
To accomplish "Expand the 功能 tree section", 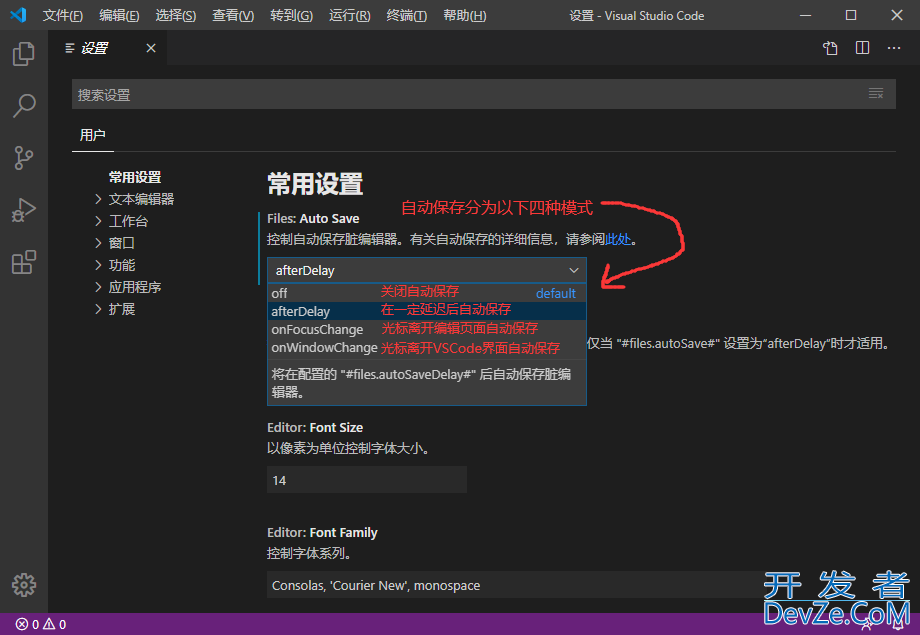I will [114, 265].
